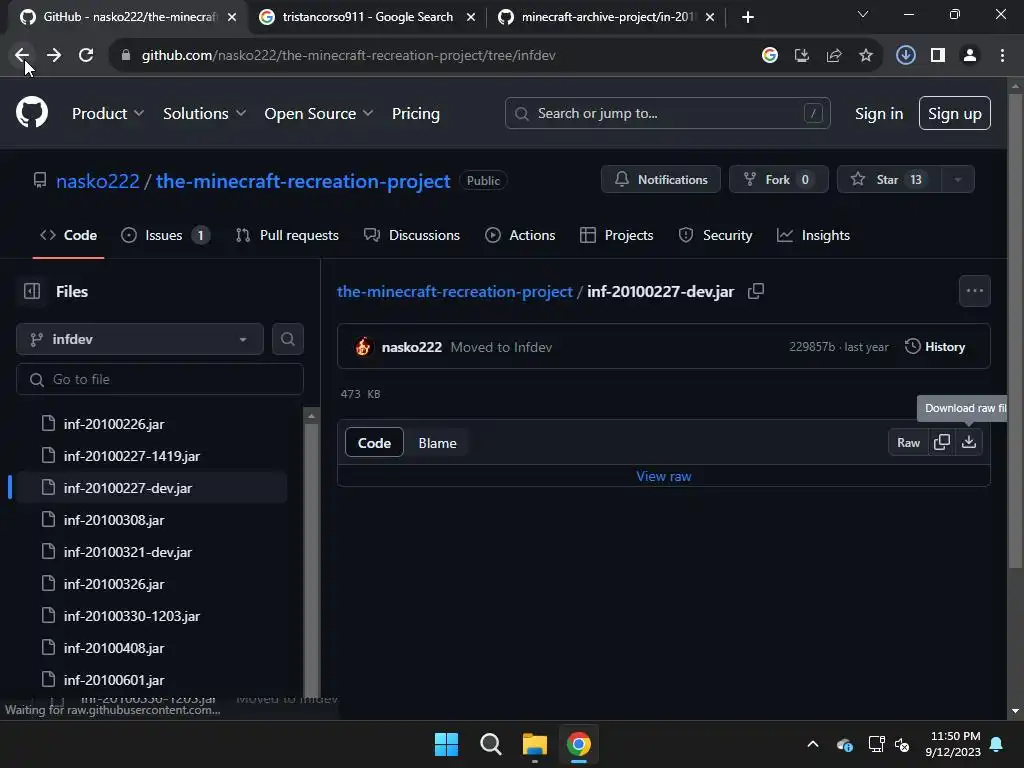Click the GitHub logo home icon
The height and width of the screenshot is (768, 1024).
pyautogui.click(x=32, y=112)
